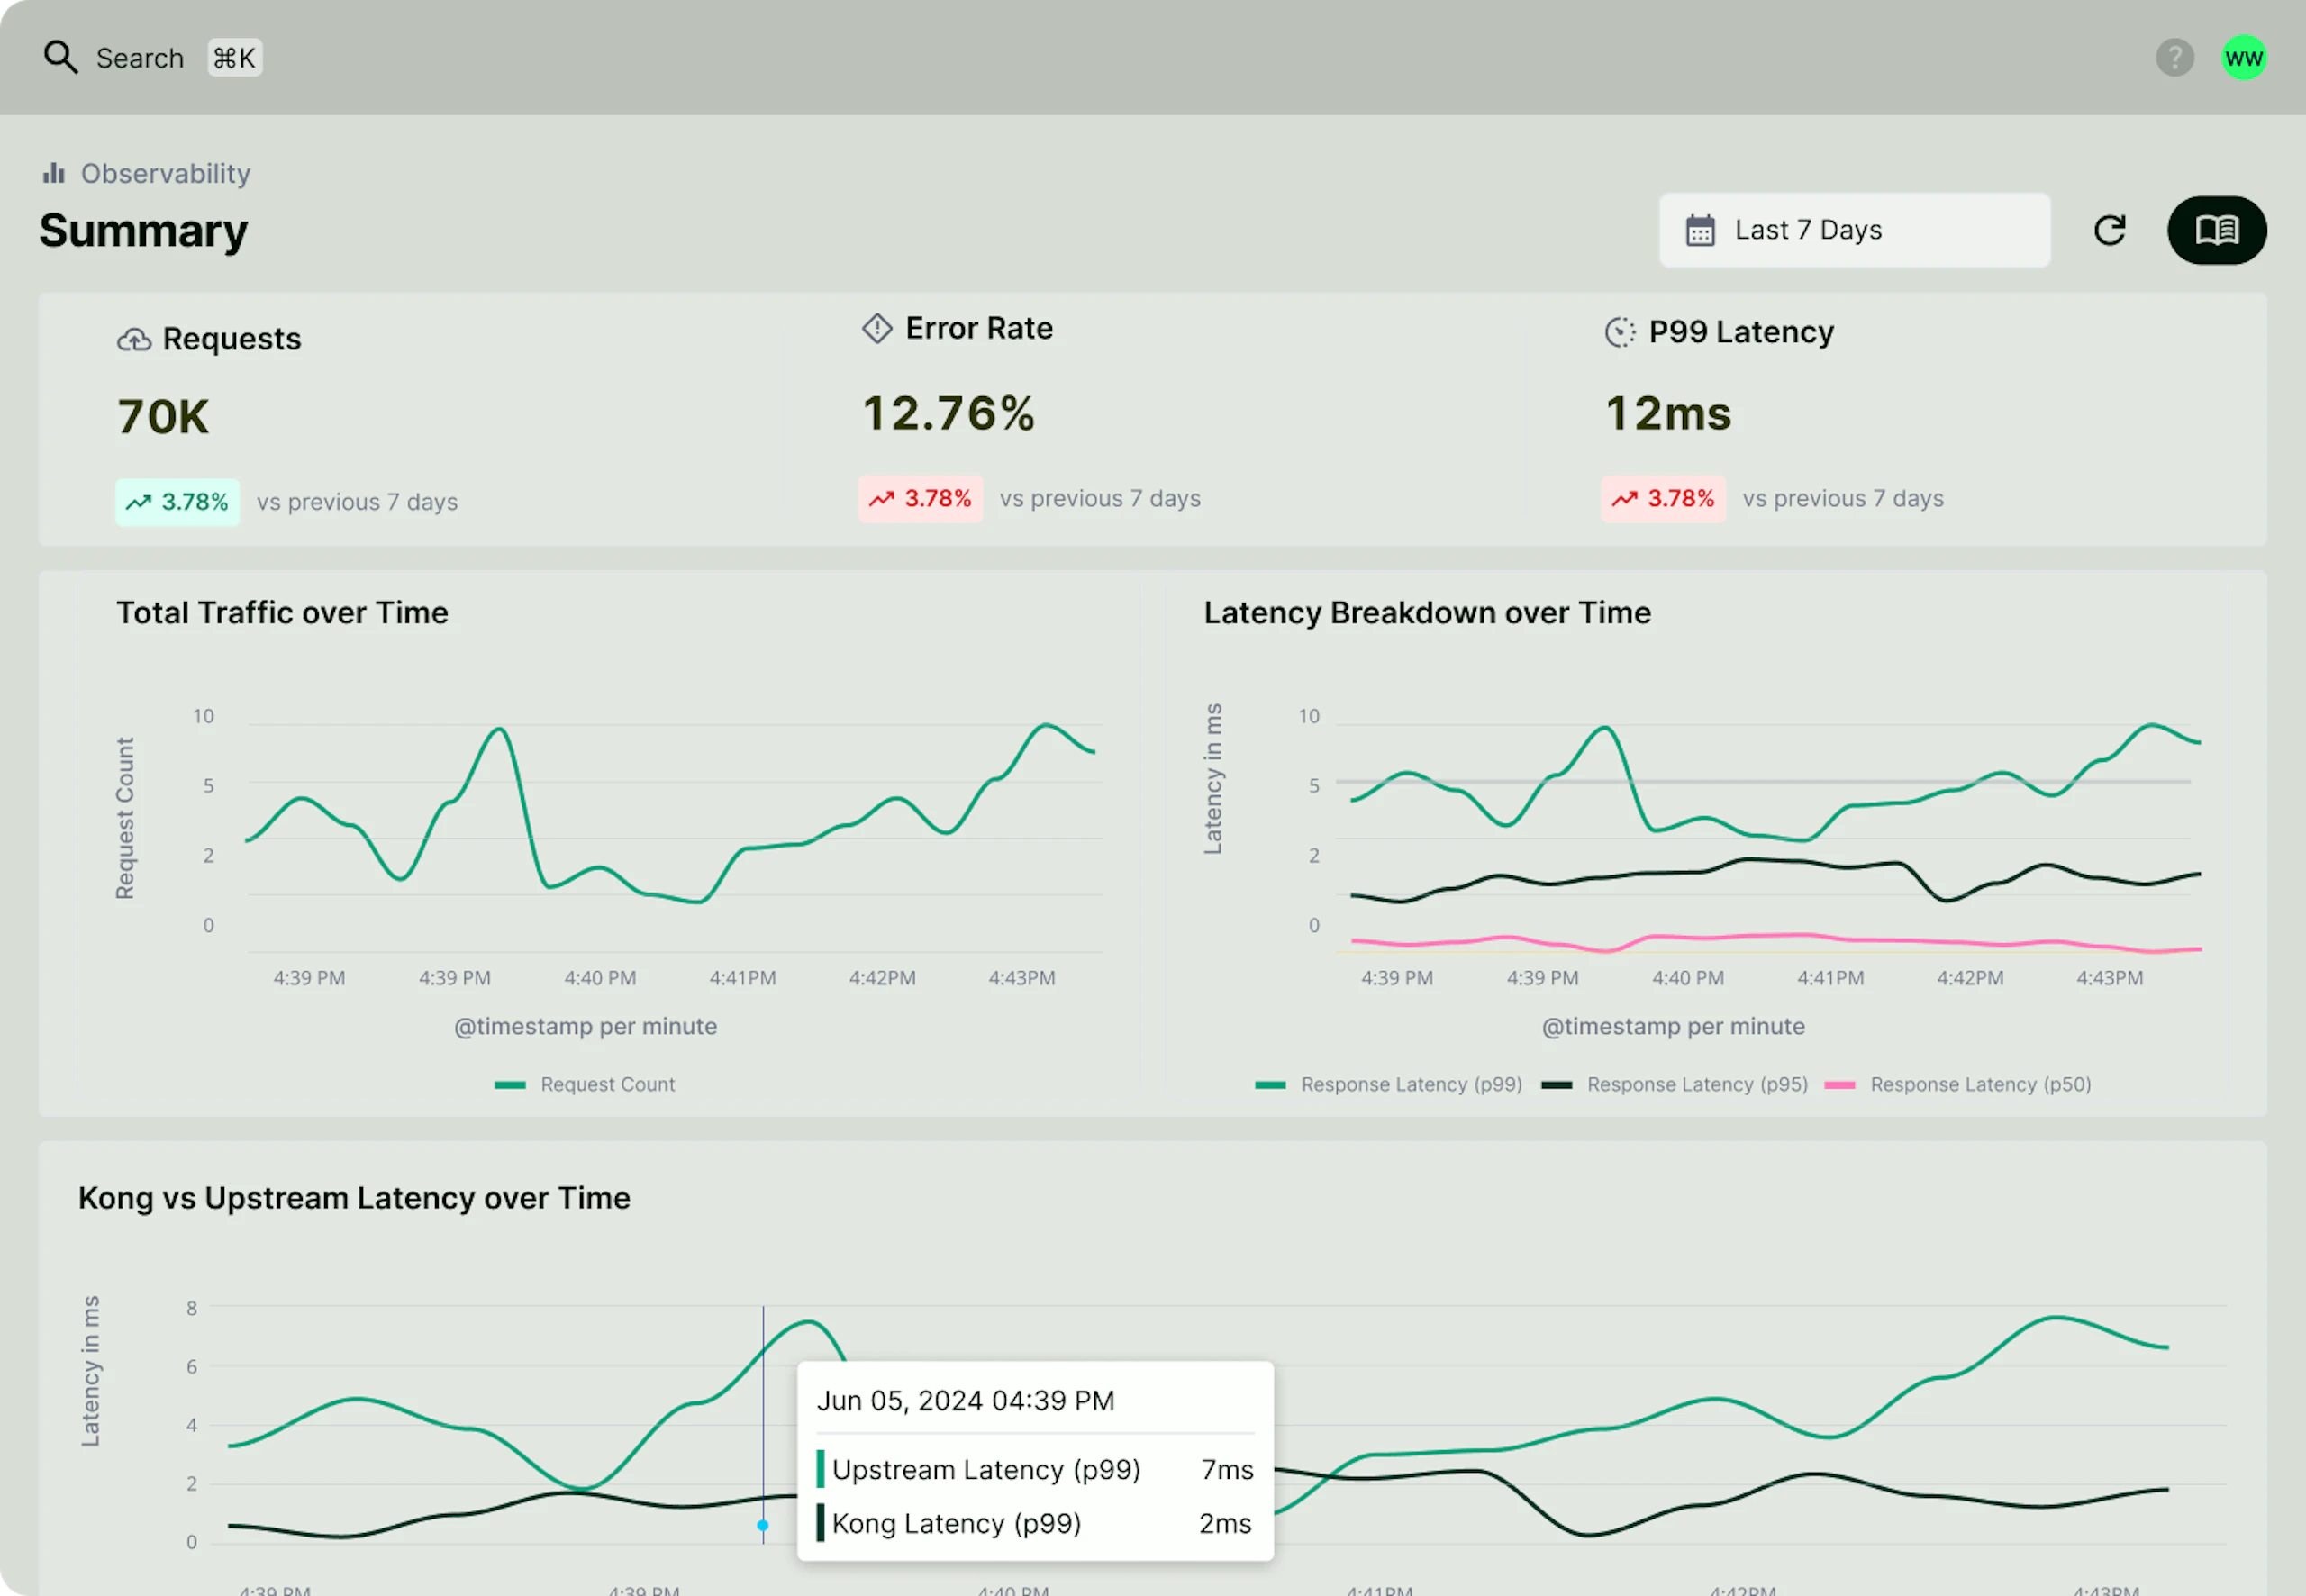Click the P99 Latency clock icon
Viewport: 2306px width, 1596px height.
point(1620,332)
